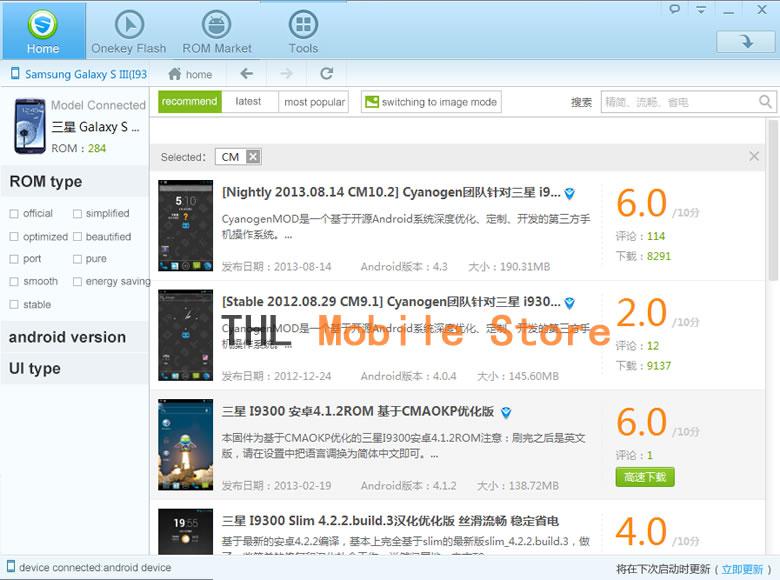
Task: Expand the android version section
Action: (x=75, y=337)
